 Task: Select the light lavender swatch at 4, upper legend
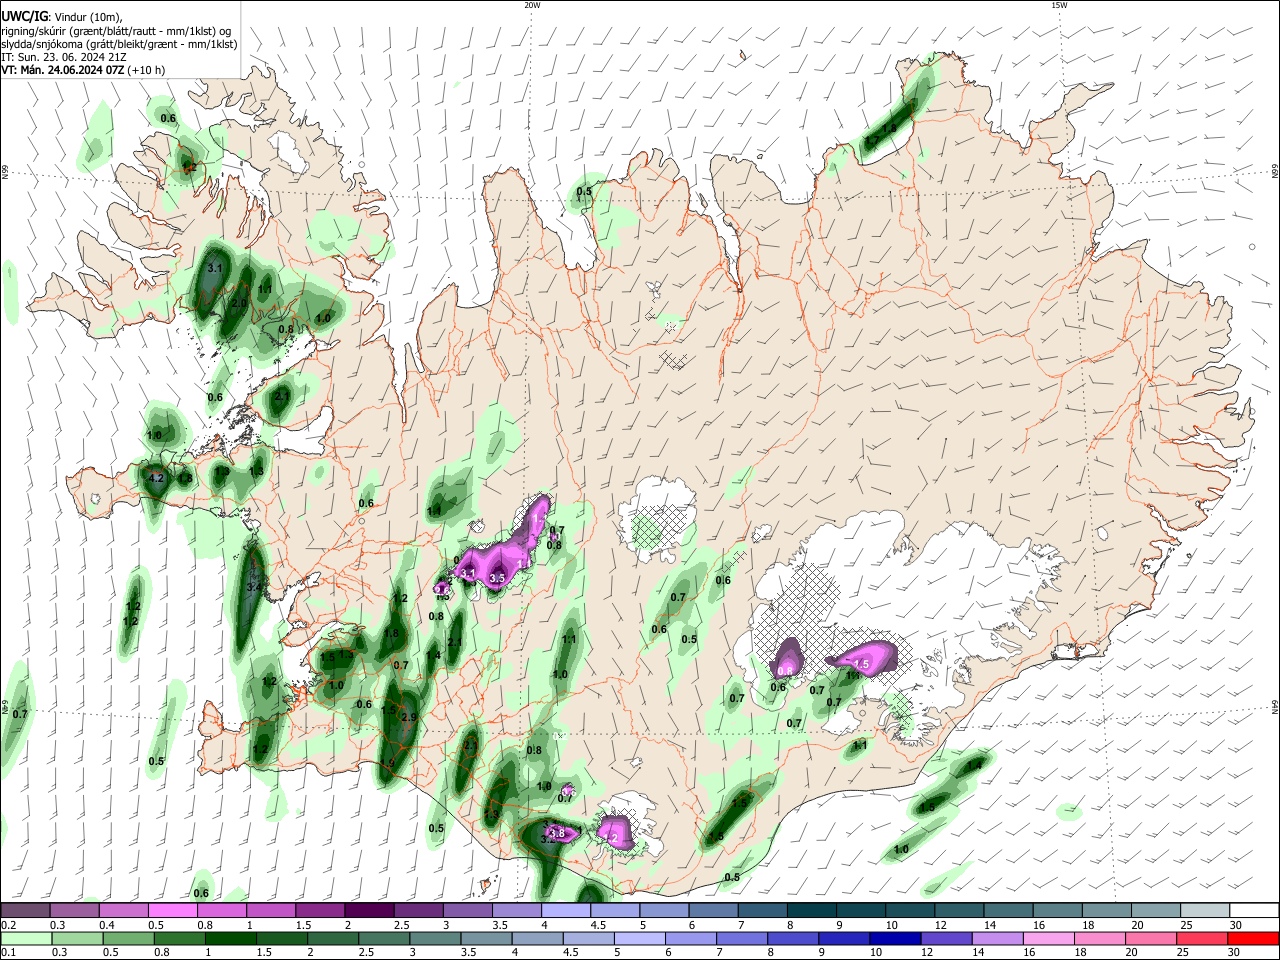coord(566,910)
